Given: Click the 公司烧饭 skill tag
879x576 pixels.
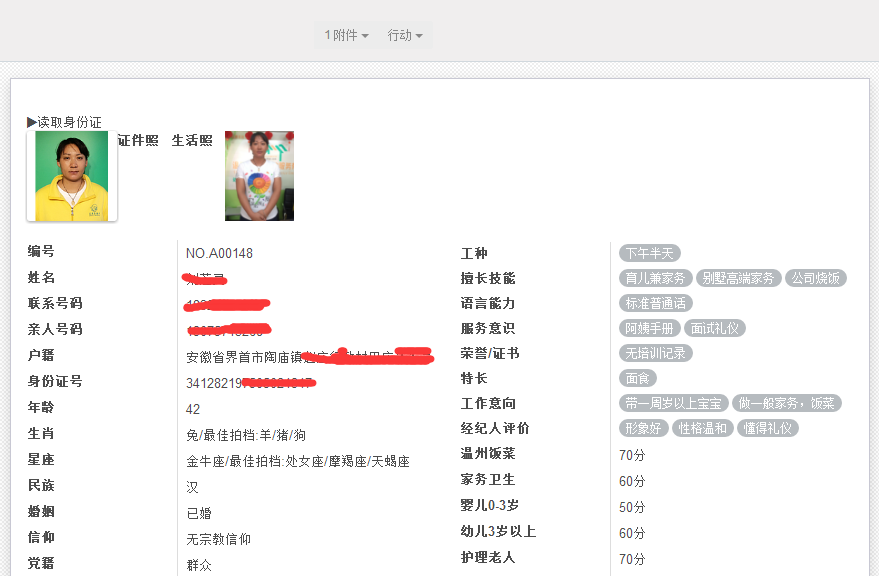Looking at the screenshot, I should click(x=815, y=278).
